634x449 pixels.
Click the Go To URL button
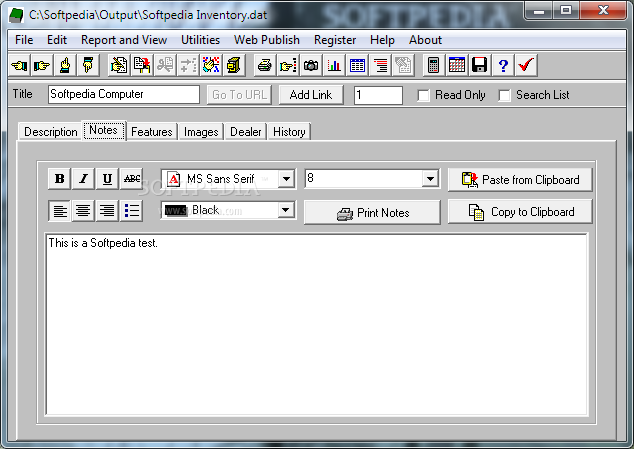(239, 95)
